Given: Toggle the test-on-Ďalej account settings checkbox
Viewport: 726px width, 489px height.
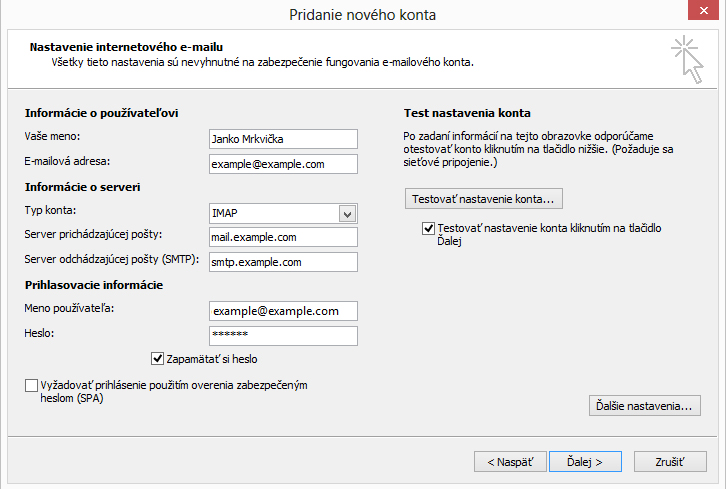Looking at the screenshot, I should [429, 229].
